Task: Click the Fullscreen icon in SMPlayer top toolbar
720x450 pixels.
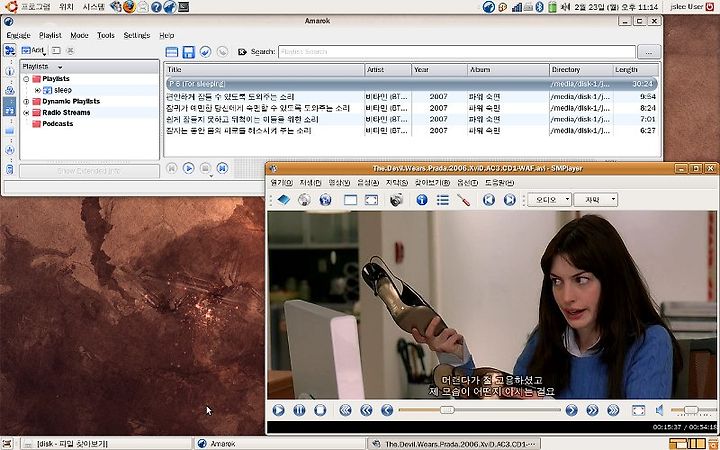Action: click(x=371, y=200)
